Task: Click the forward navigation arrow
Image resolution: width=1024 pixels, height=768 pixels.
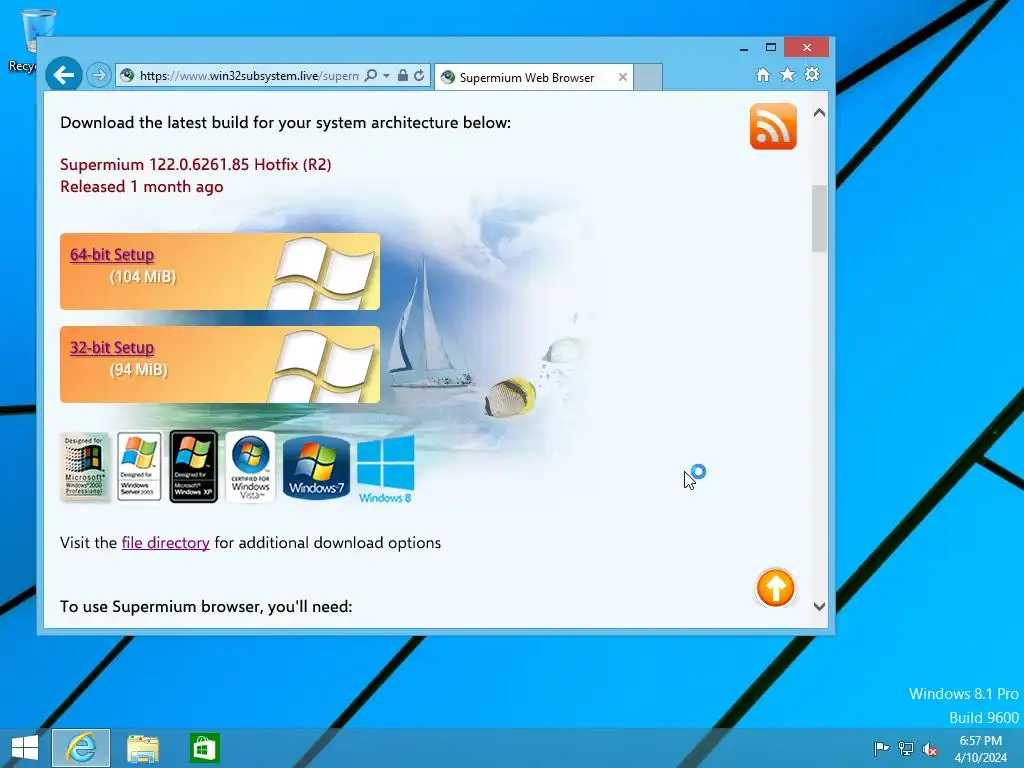Action: coord(99,75)
